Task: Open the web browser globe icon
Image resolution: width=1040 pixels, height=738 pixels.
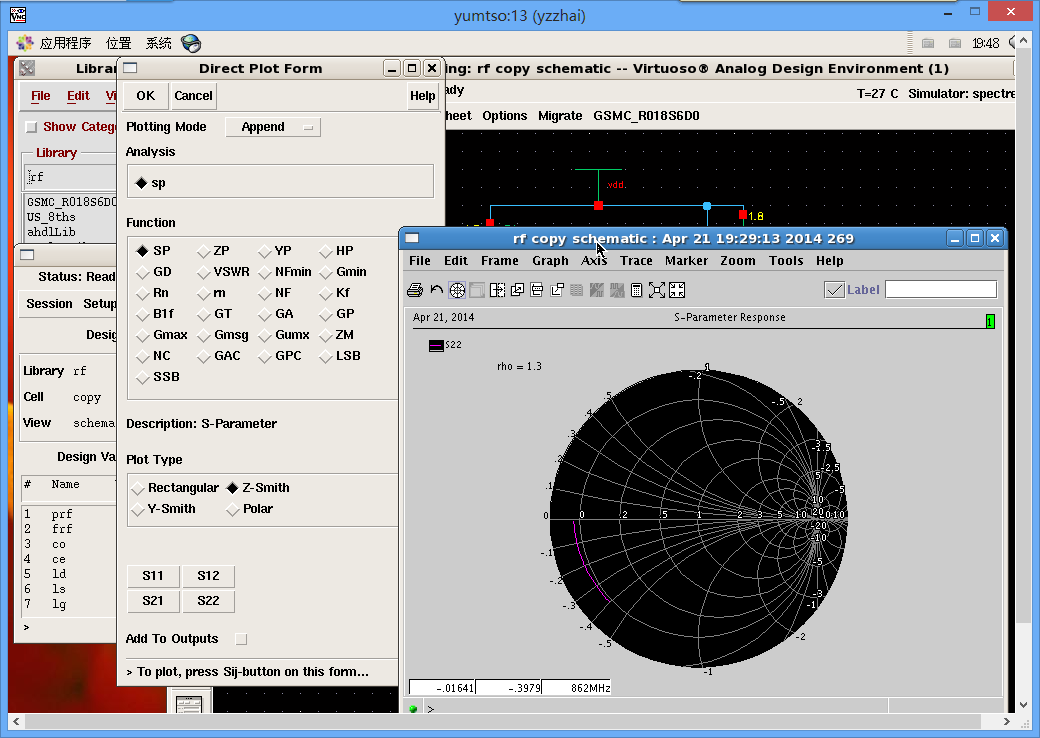Action: click(191, 43)
